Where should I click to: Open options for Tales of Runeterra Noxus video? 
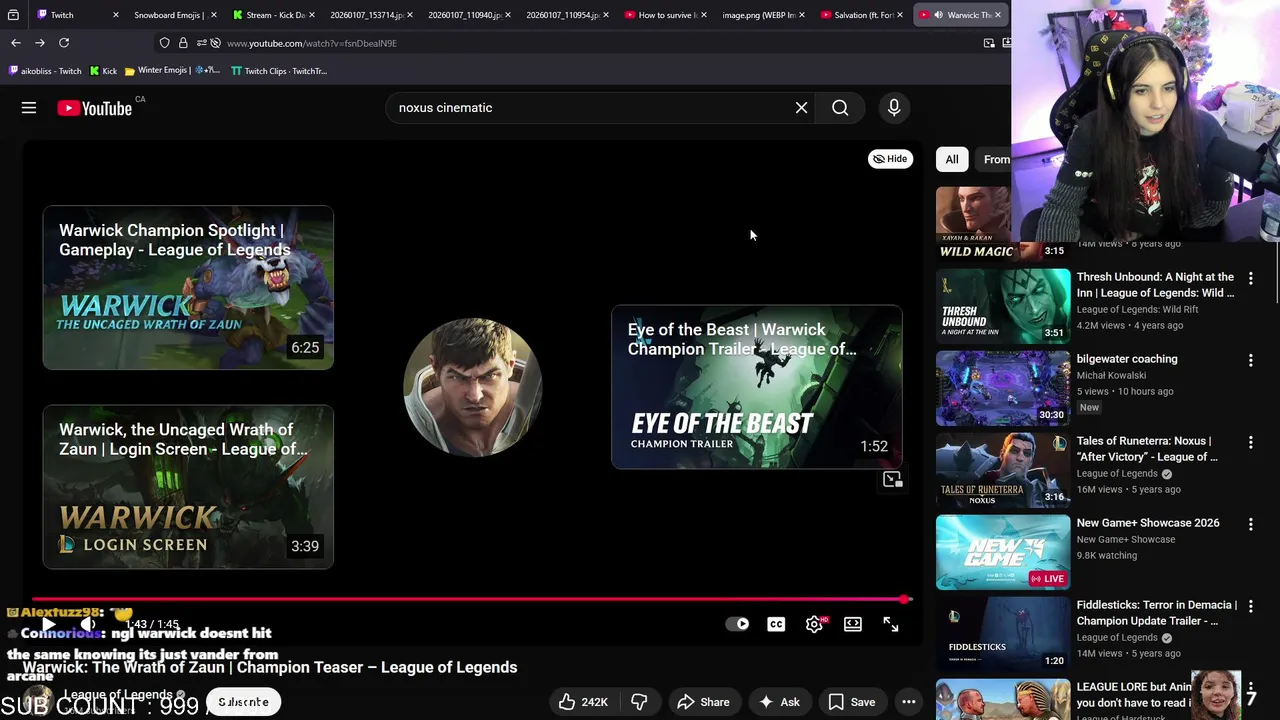tap(1250, 442)
